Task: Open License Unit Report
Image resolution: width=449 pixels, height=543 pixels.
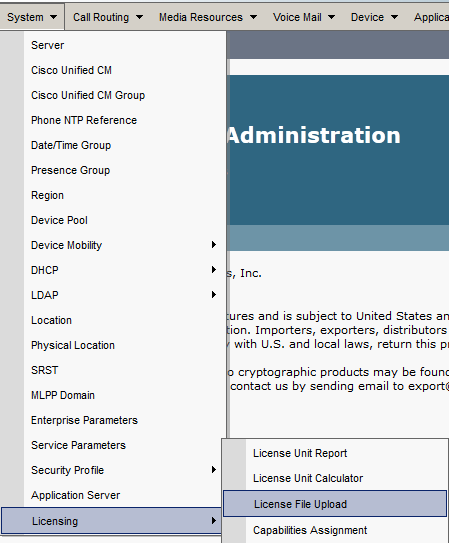Action: [300, 453]
